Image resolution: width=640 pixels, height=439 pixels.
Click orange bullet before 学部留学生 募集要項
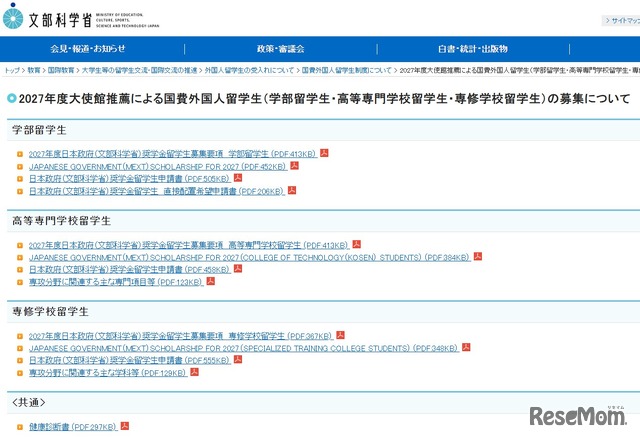20,154
